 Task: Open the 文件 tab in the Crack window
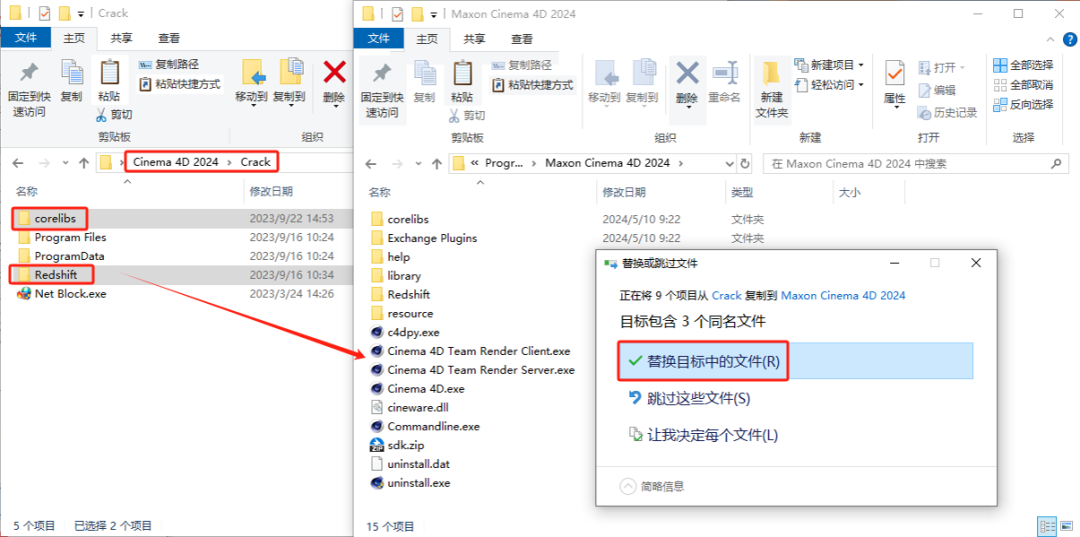click(x=26, y=39)
